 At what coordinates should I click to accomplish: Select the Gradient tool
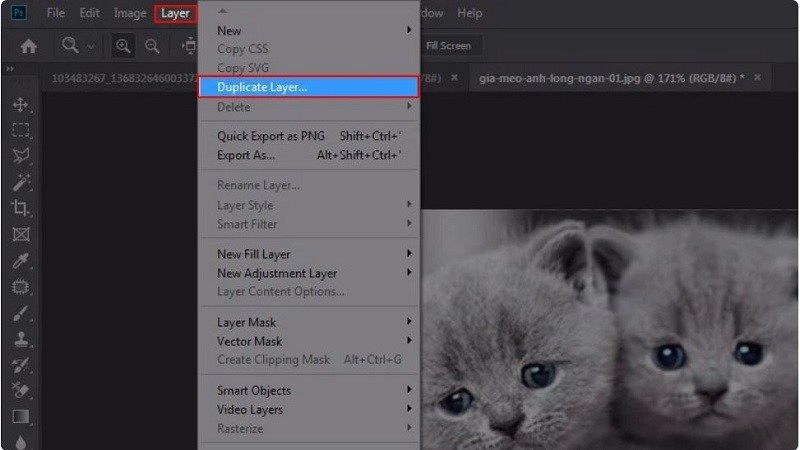point(21,417)
